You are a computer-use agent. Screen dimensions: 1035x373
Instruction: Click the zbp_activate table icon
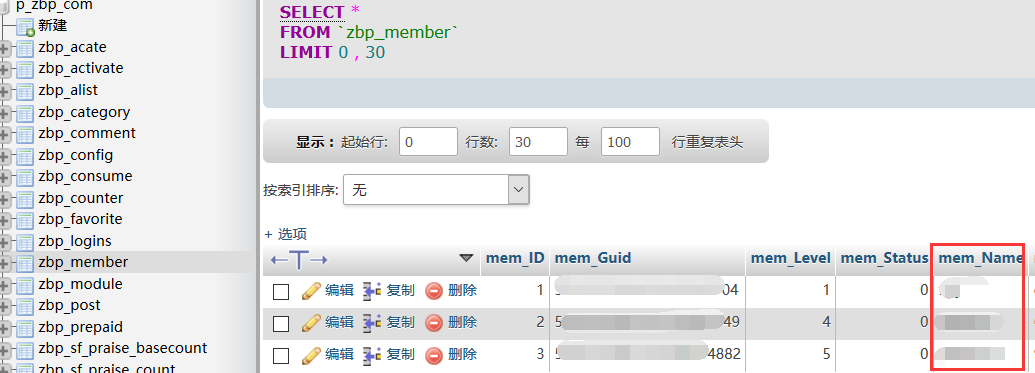click(x=24, y=69)
